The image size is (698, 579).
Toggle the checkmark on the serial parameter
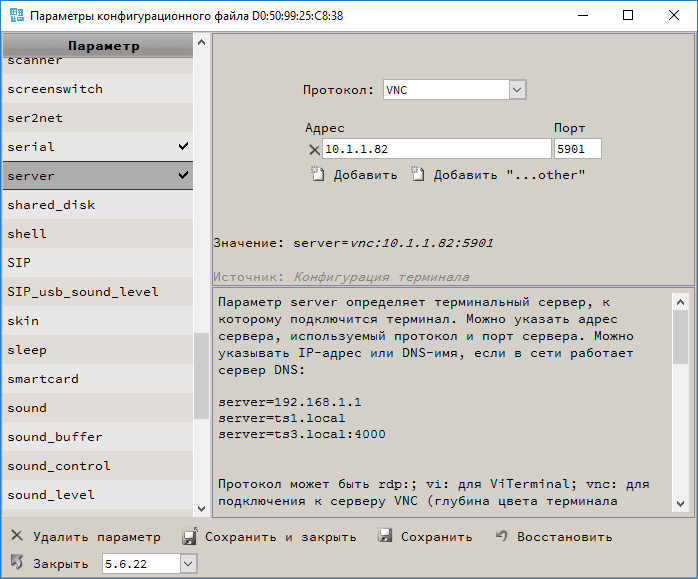pyautogui.click(x=183, y=147)
